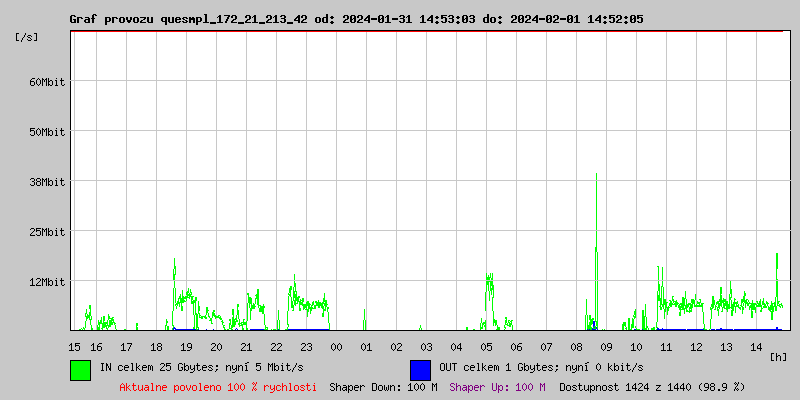Click the purple 'Shaper Up: 100 M' label
Image resolution: width=800 pixels, height=400 pixels.
pyautogui.click(x=497, y=387)
